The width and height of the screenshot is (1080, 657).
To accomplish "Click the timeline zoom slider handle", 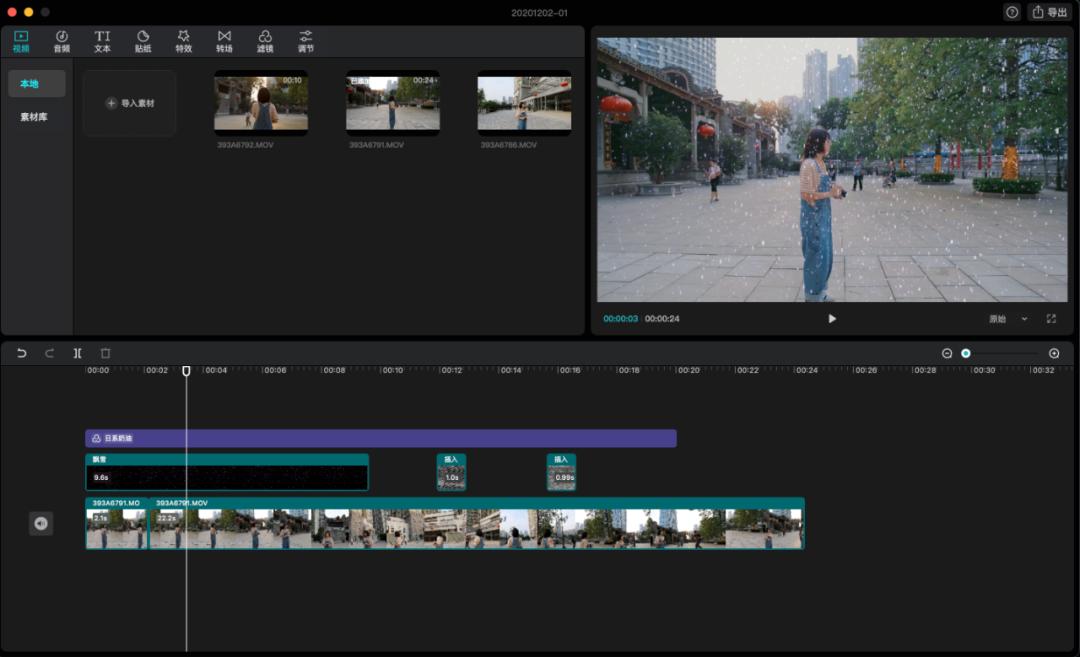I will pos(966,353).
